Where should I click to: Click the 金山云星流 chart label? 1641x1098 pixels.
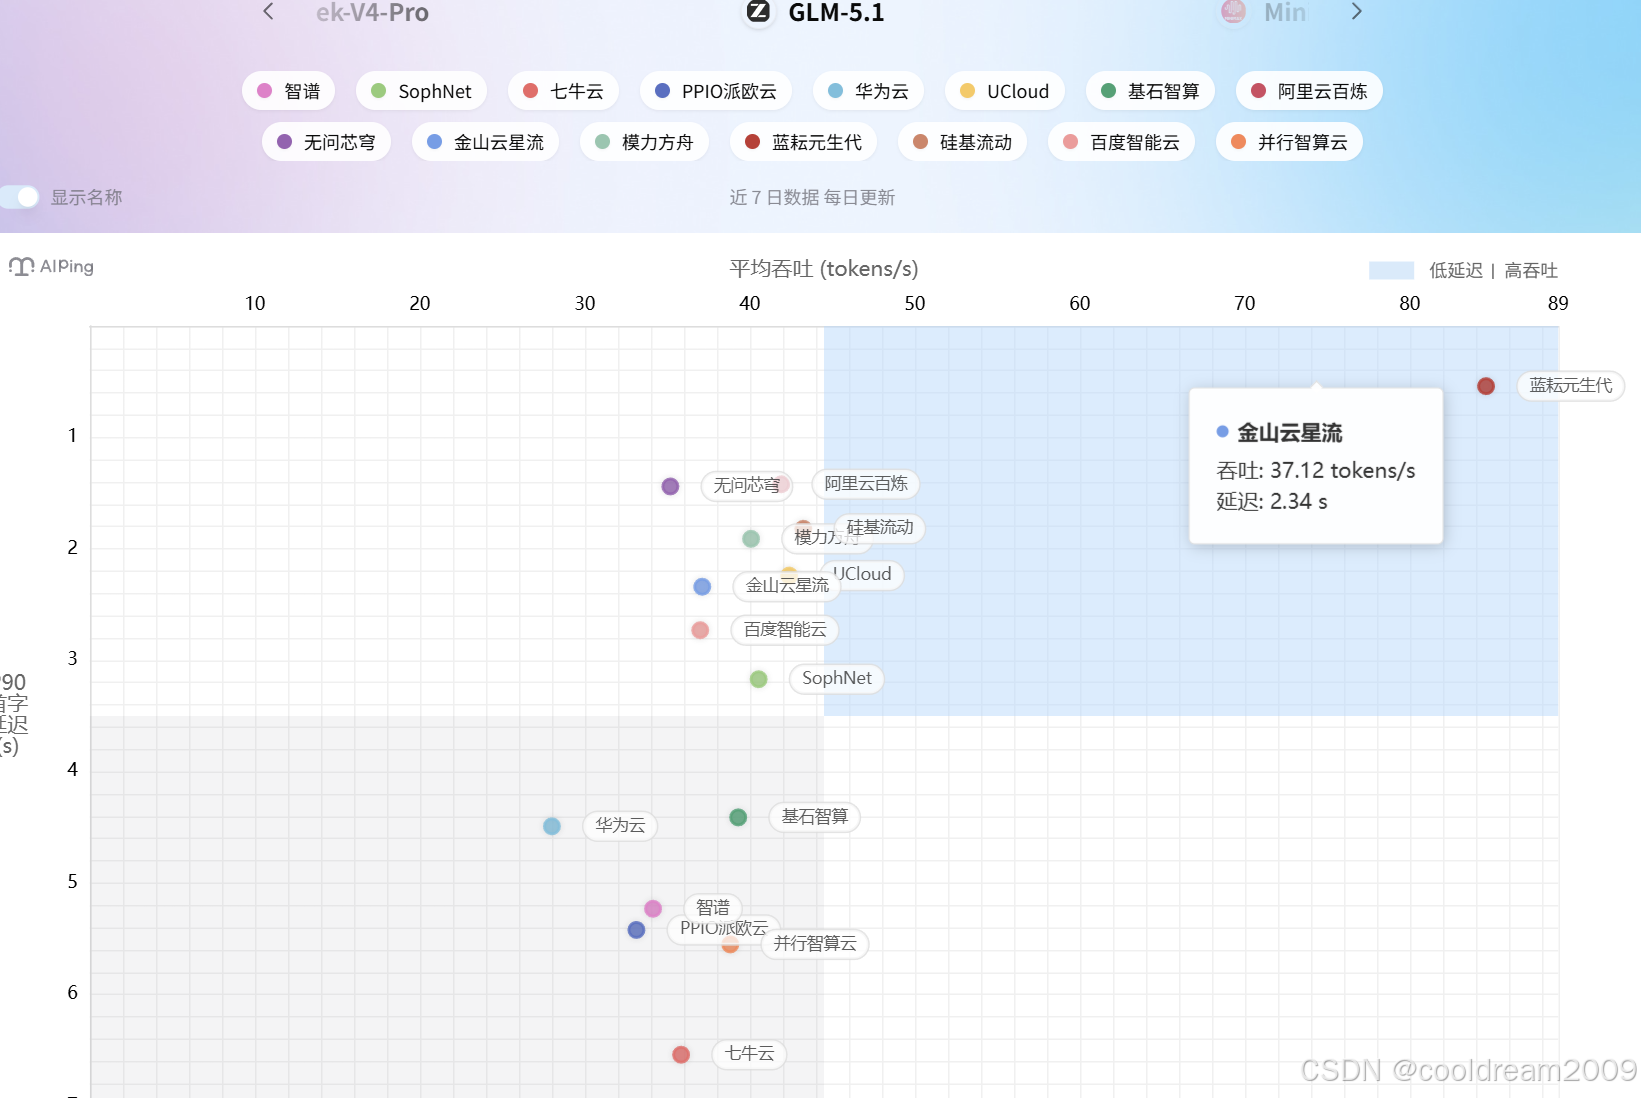(x=787, y=585)
